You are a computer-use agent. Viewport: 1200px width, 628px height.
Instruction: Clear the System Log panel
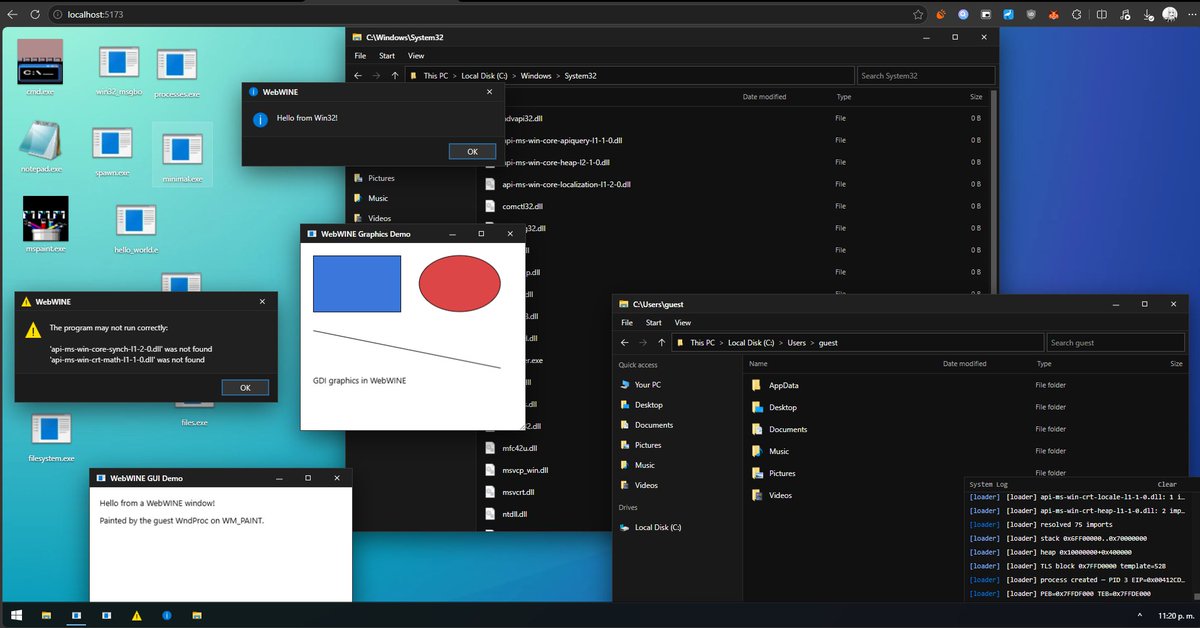(1167, 484)
